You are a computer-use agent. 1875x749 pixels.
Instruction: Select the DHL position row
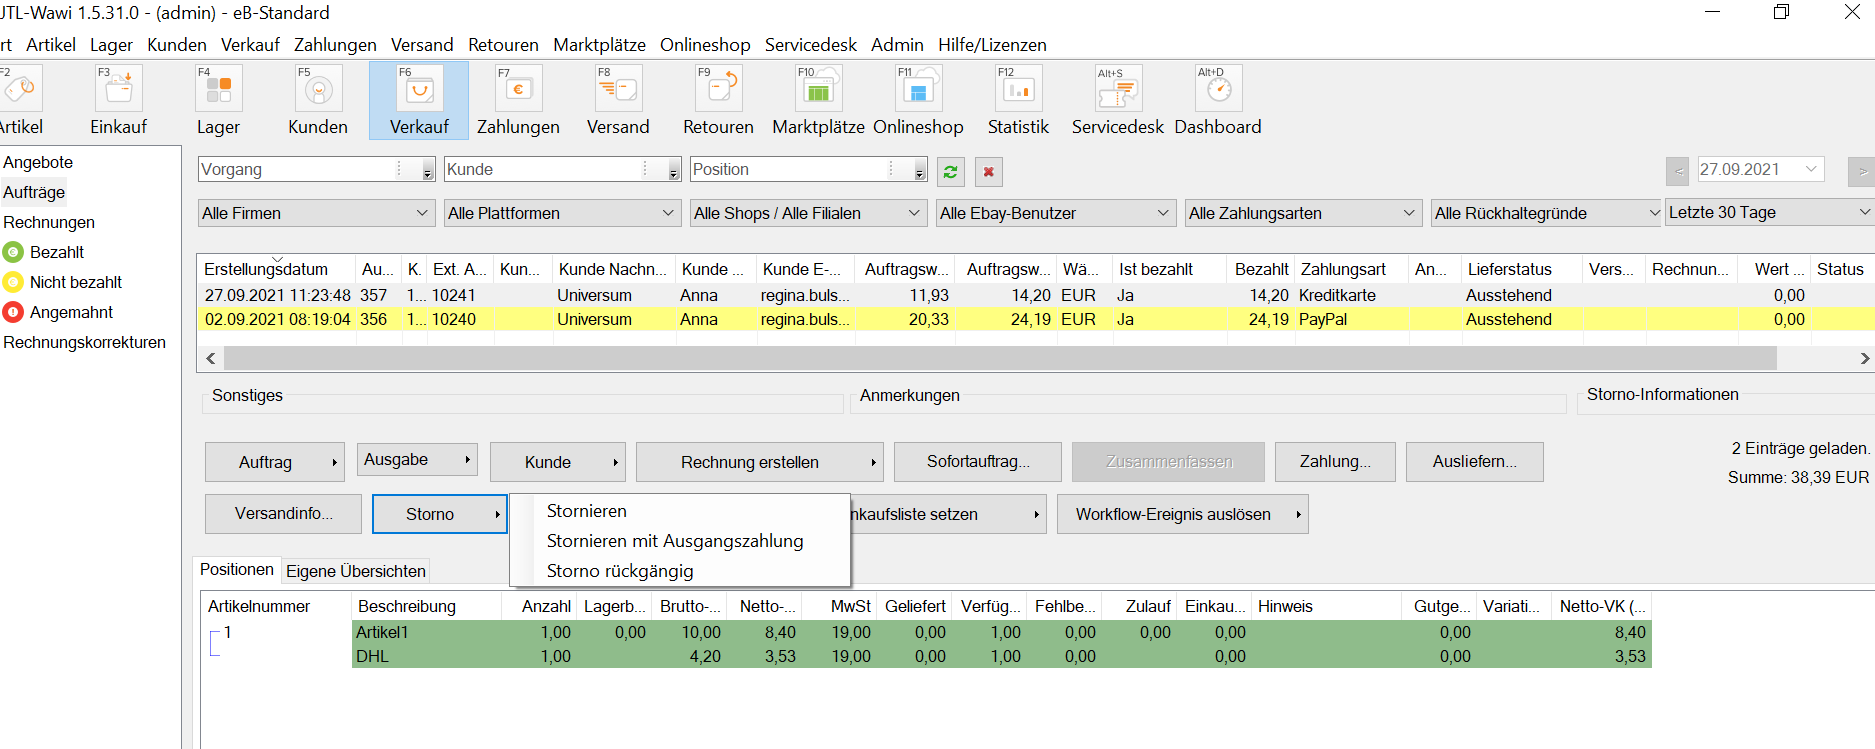1001,656
